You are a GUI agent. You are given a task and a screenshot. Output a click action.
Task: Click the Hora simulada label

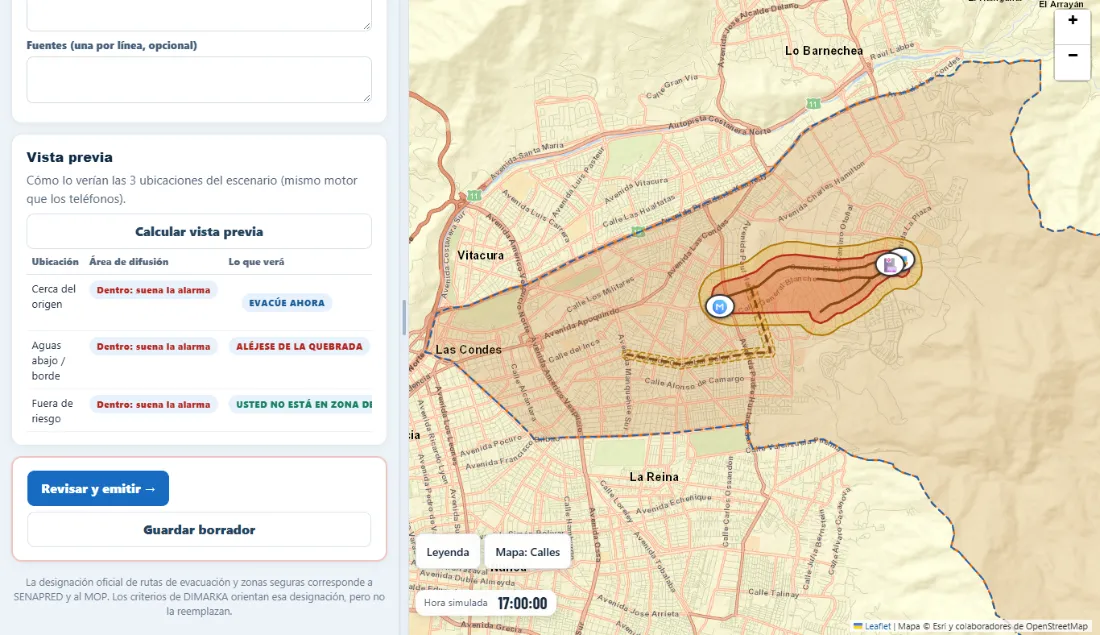tap(455, 603)
